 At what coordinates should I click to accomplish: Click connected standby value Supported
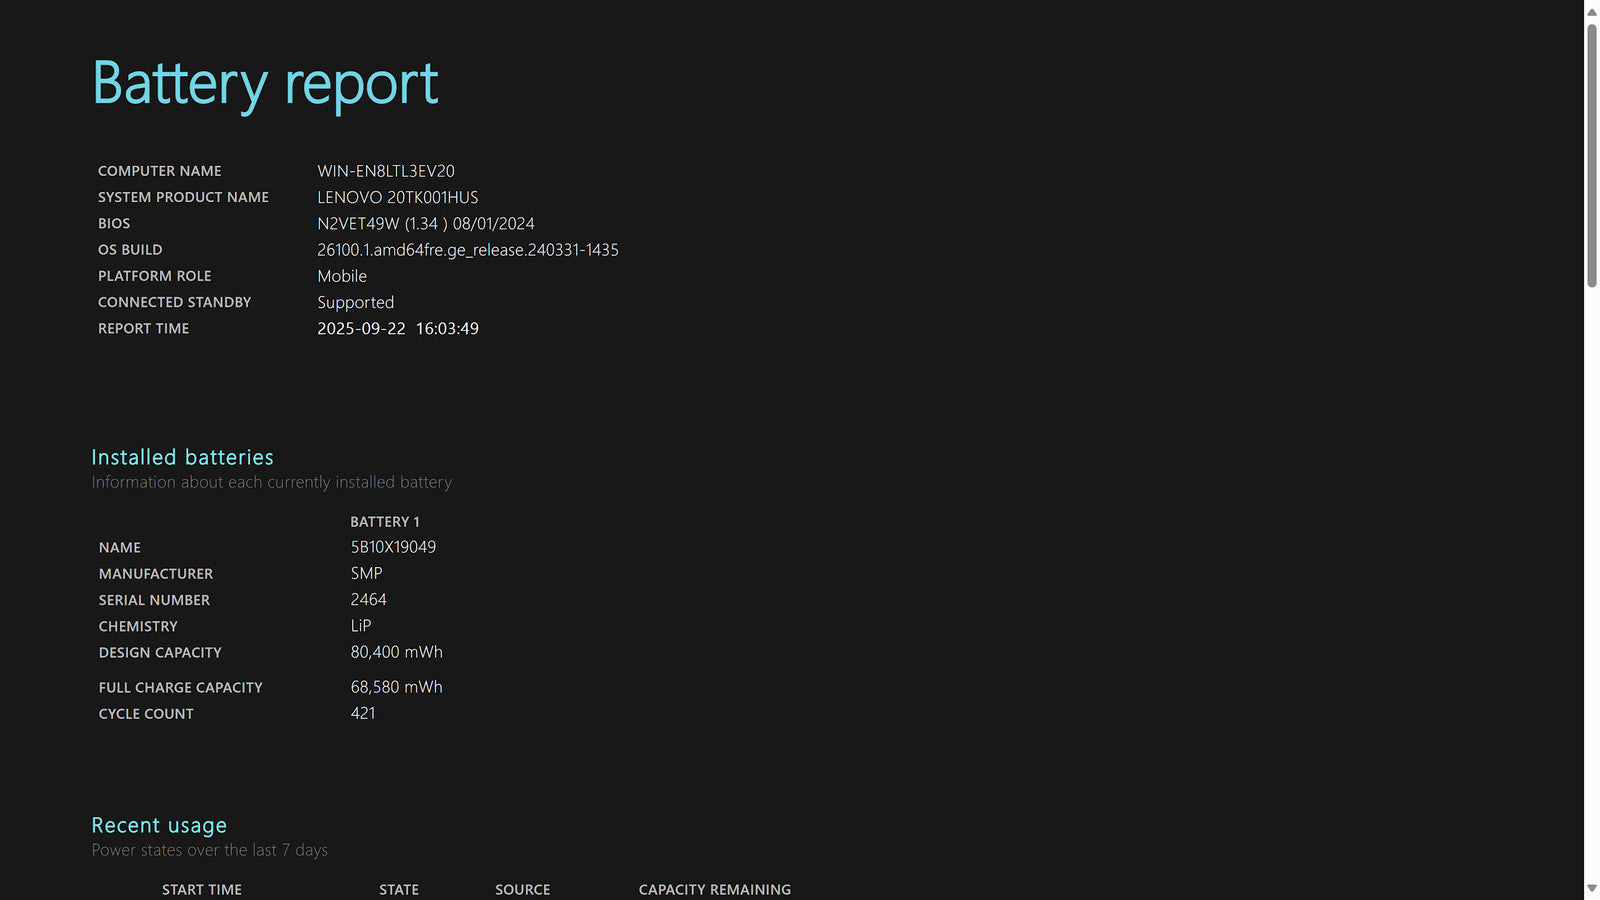(356, 302)
